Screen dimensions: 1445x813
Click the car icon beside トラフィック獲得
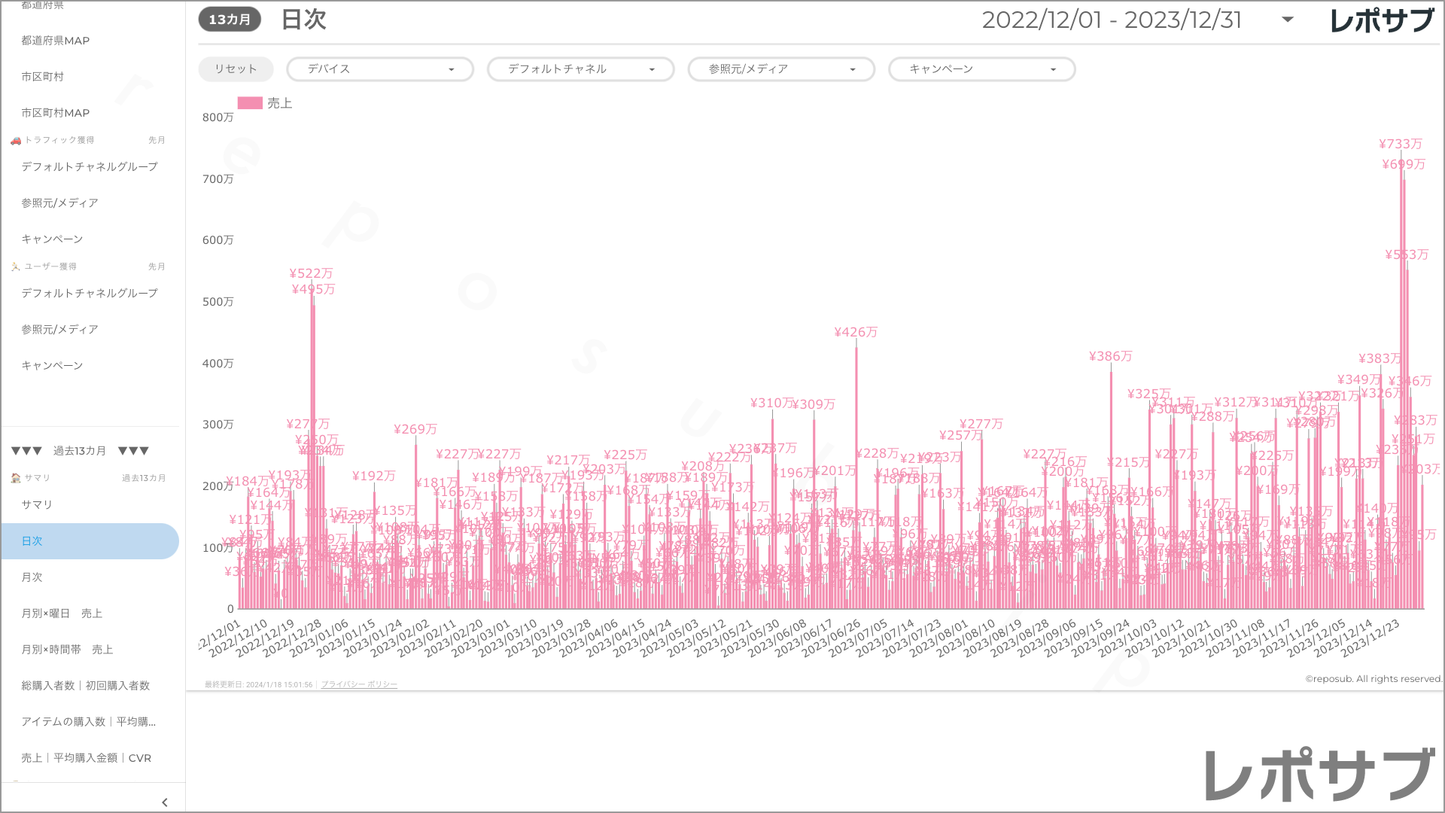15,141
